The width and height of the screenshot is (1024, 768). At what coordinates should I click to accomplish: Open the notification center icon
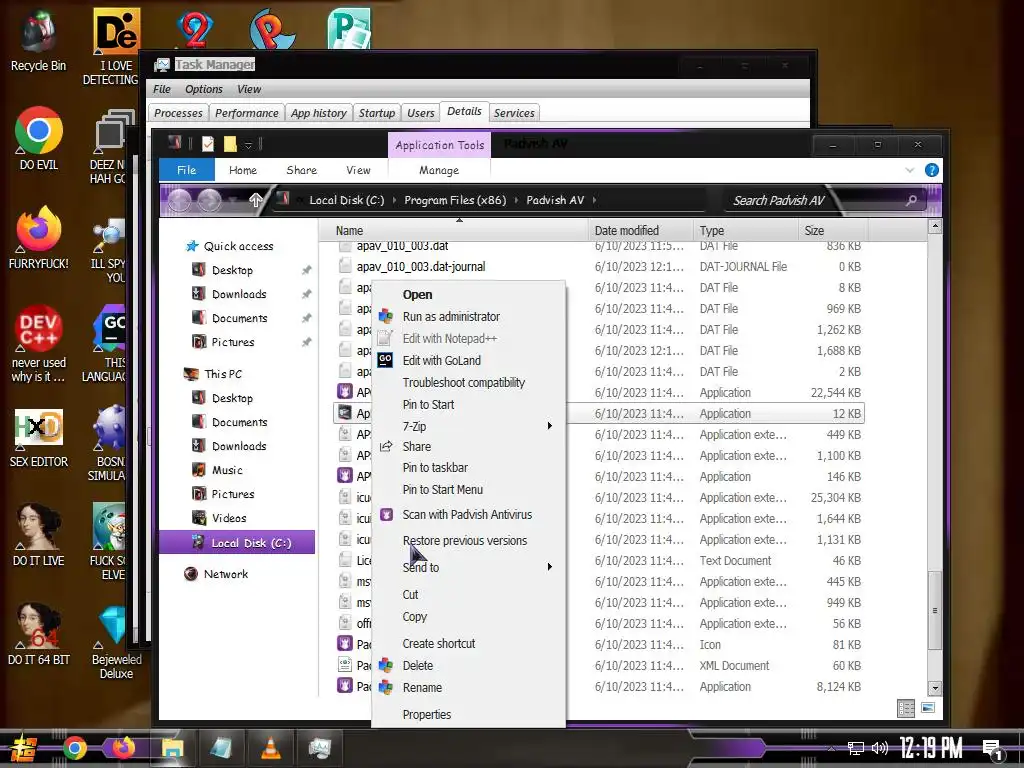pyautogui.click(x=993, y=750)
